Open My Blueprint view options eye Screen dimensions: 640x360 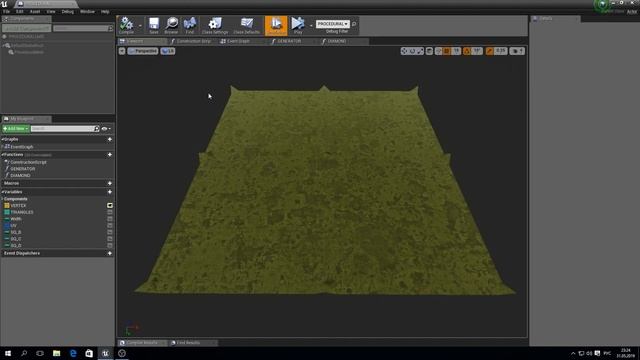tap(106, 129)
